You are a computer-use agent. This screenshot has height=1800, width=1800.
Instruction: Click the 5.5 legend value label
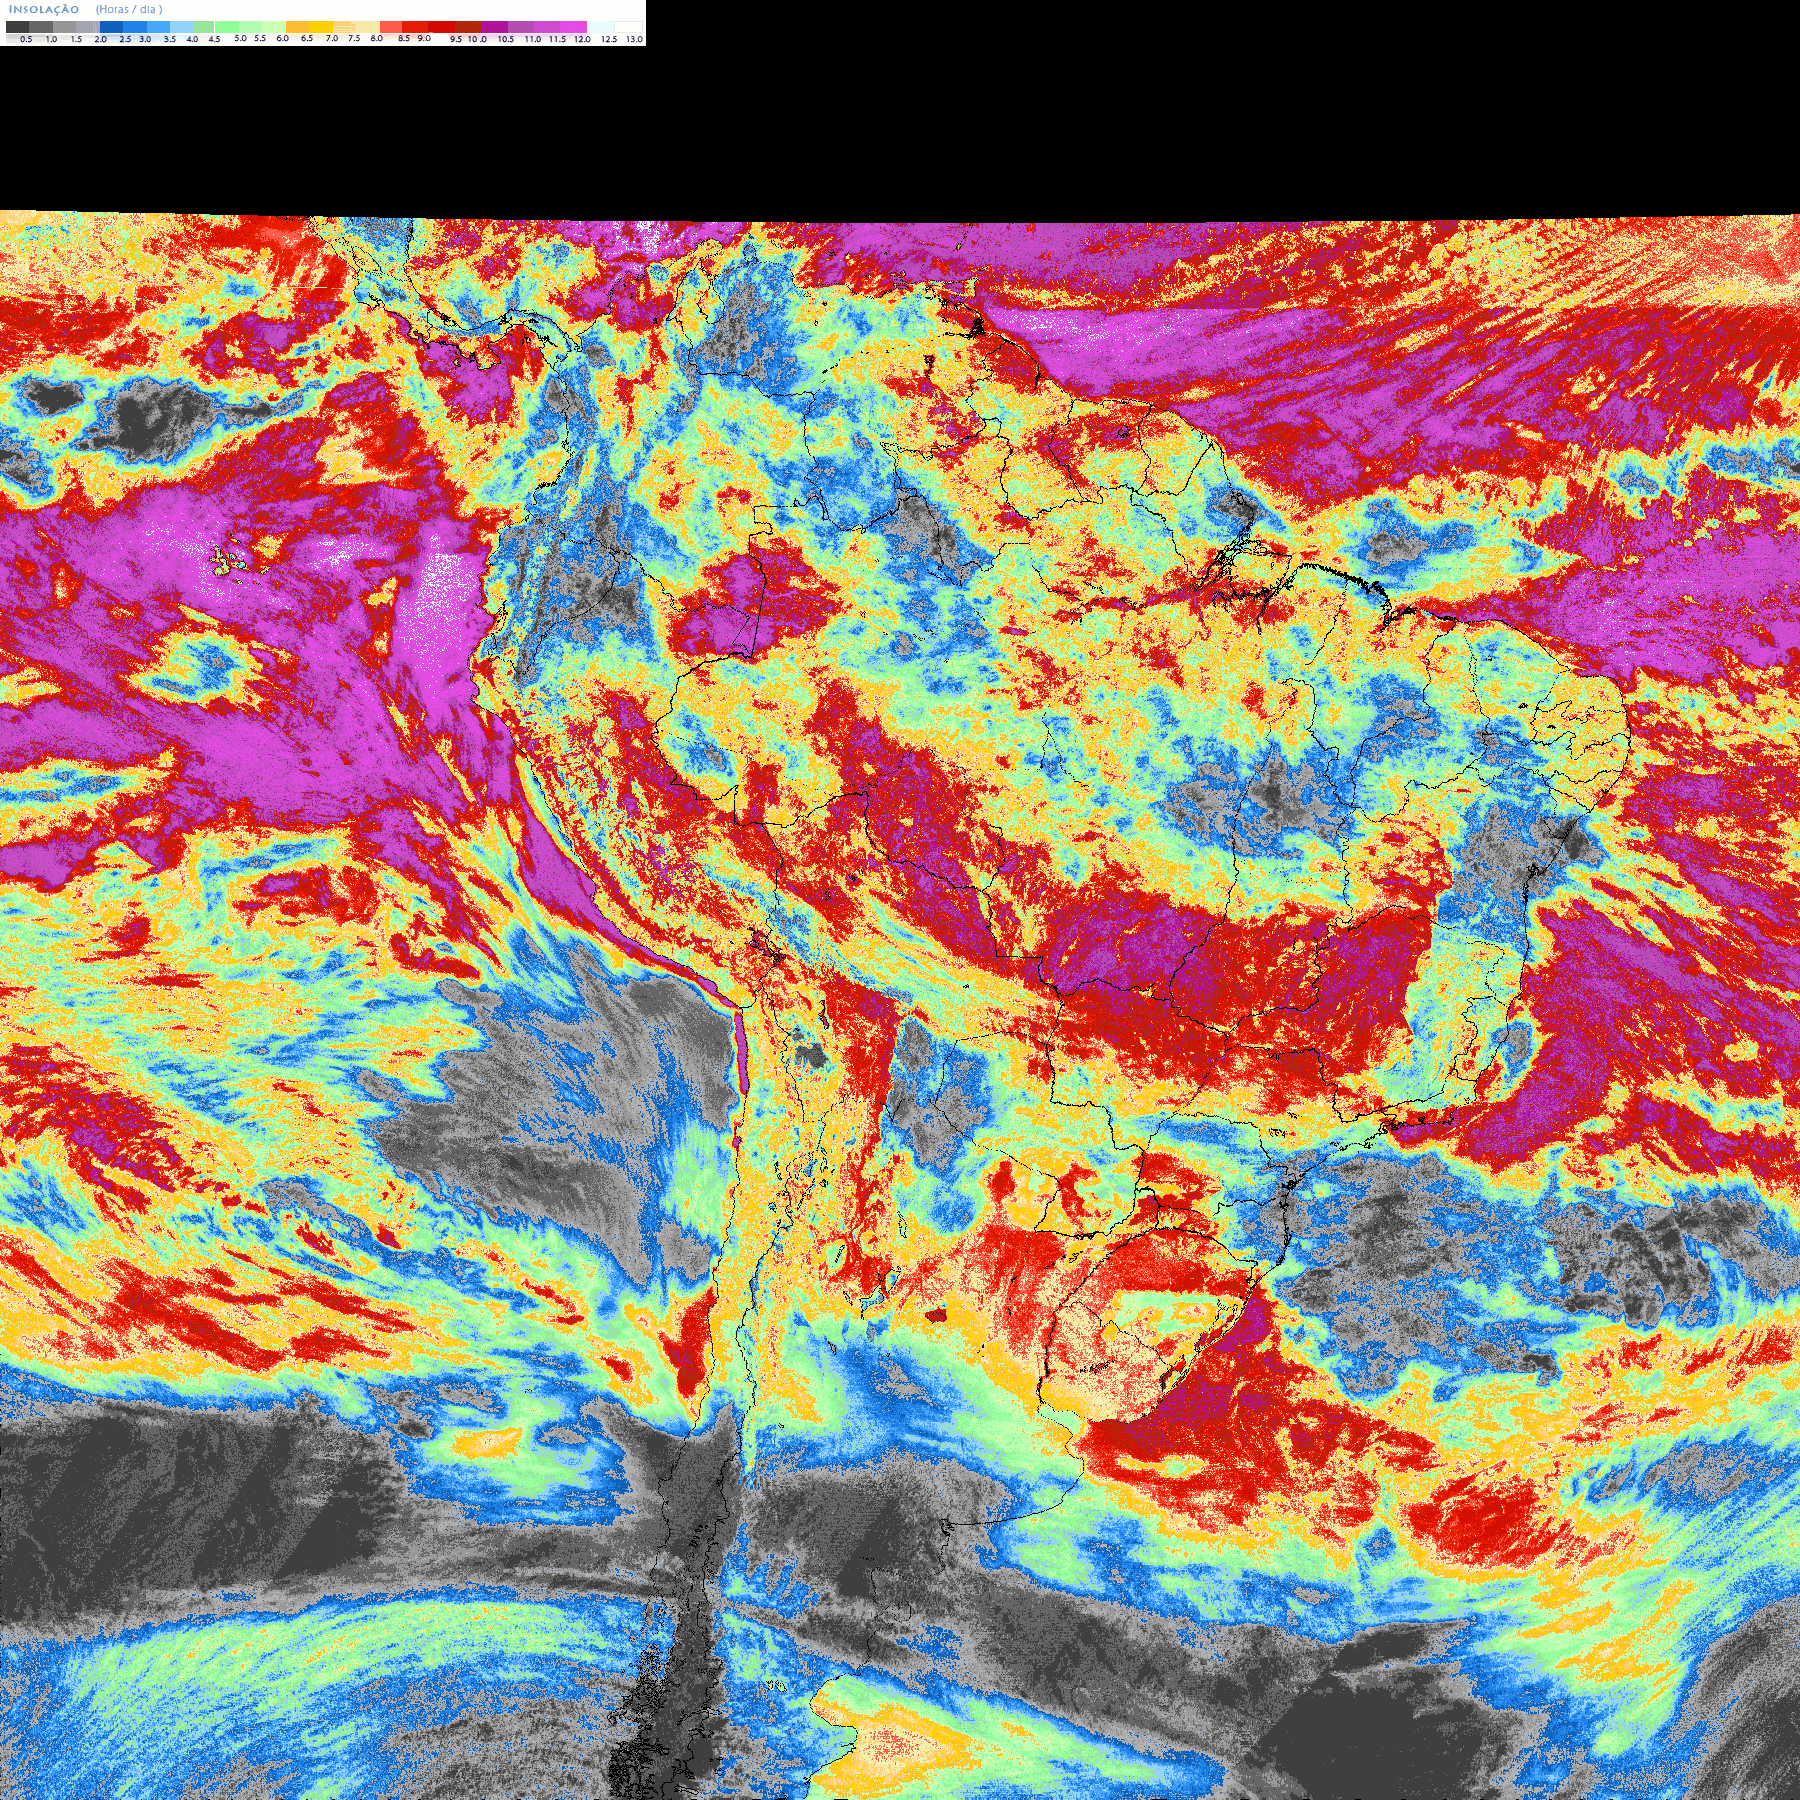click(x=260, y=38)
